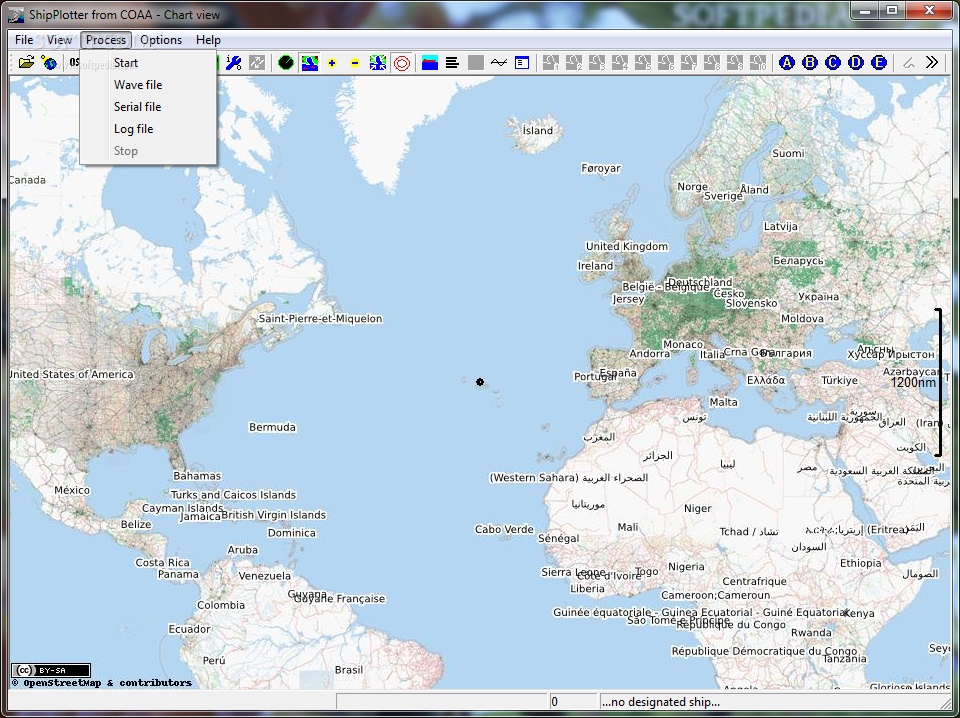
Task: Choose Start from Process menu
Action: point(148,62)
